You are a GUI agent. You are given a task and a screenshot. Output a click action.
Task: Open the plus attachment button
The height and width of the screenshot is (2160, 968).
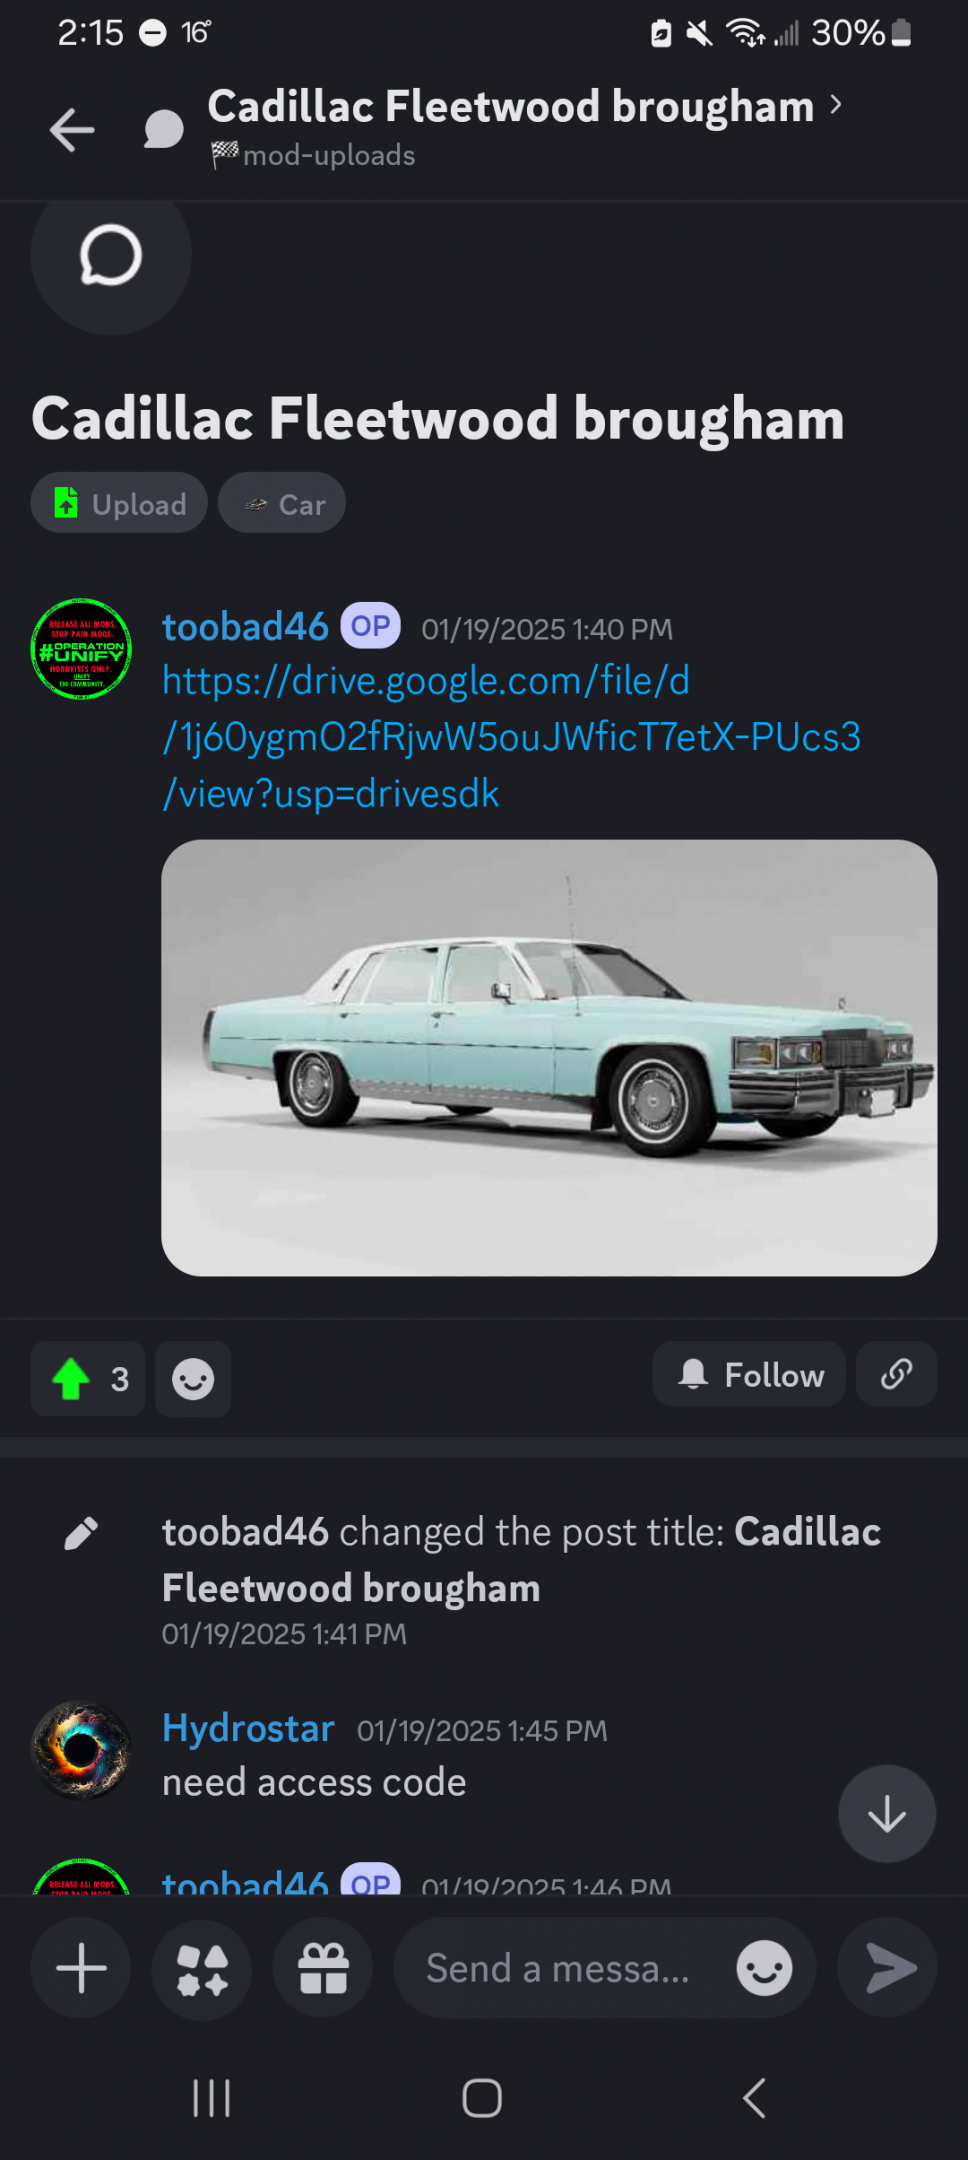81,1968
